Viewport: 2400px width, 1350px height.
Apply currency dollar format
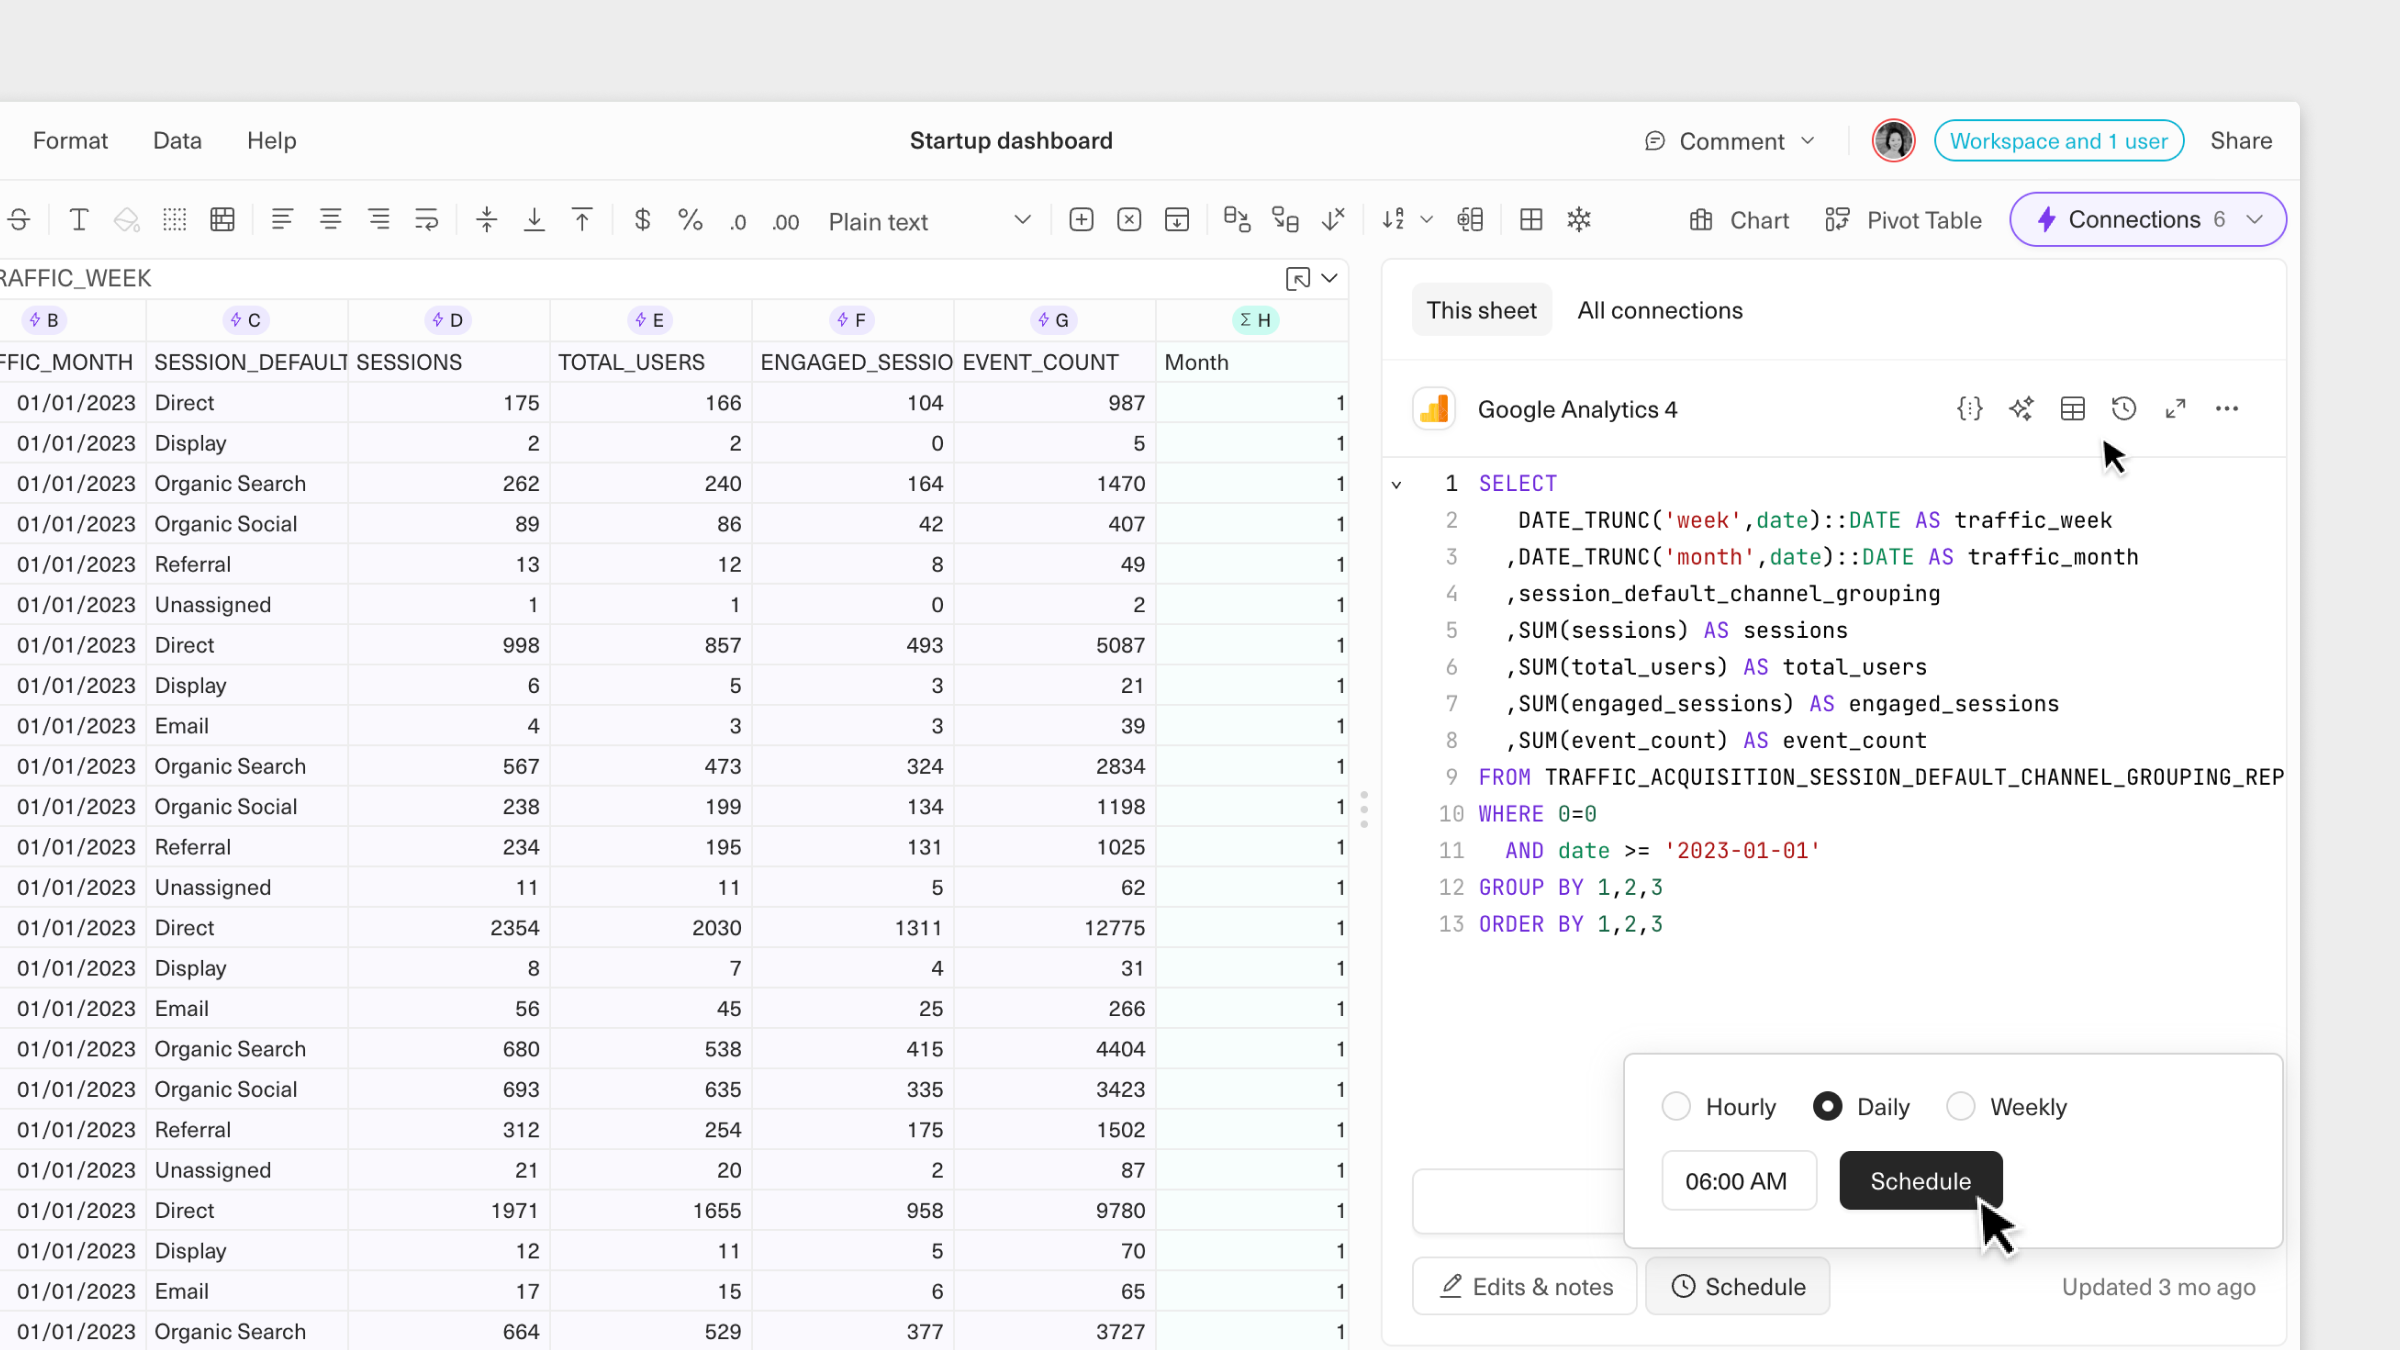coord(643,220)
